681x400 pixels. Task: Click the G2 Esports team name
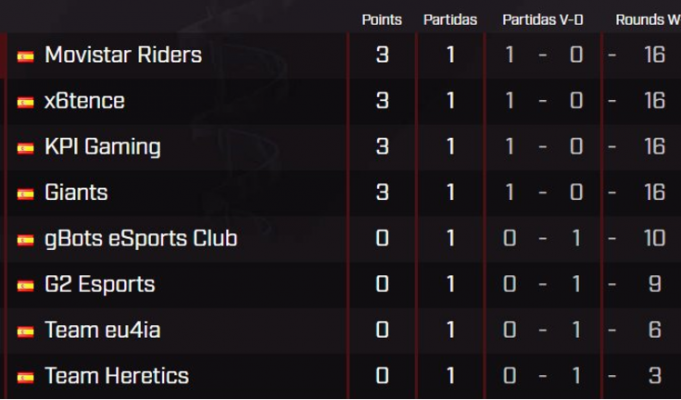100,285
